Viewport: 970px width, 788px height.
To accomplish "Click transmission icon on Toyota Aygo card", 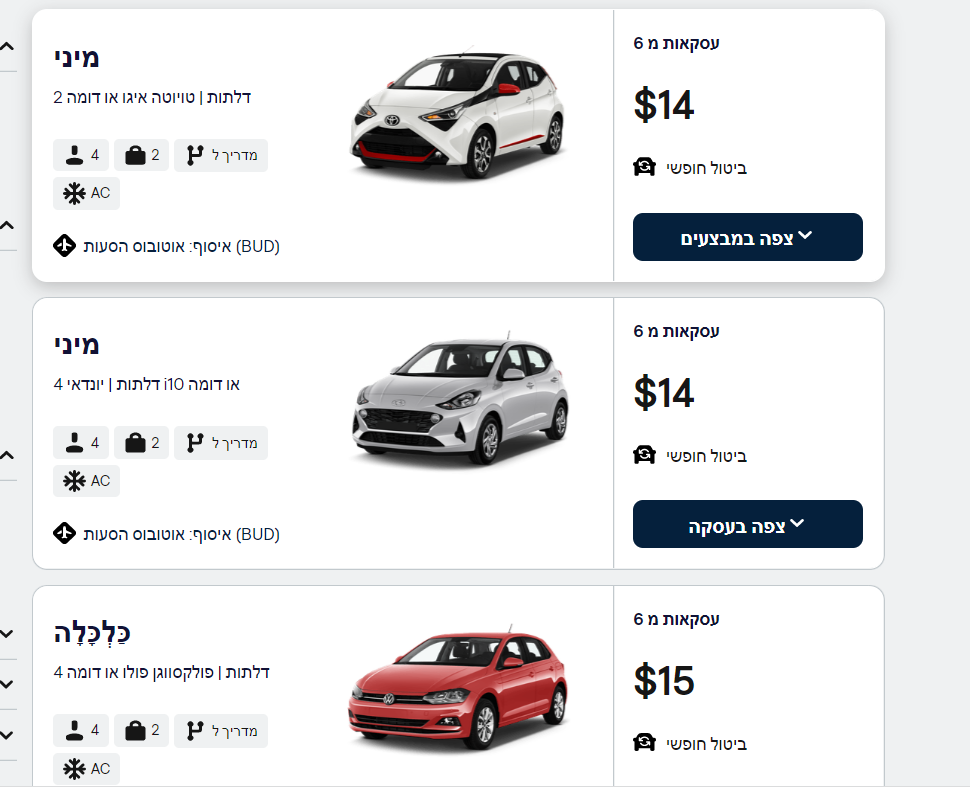I will (x=195, y=156).
